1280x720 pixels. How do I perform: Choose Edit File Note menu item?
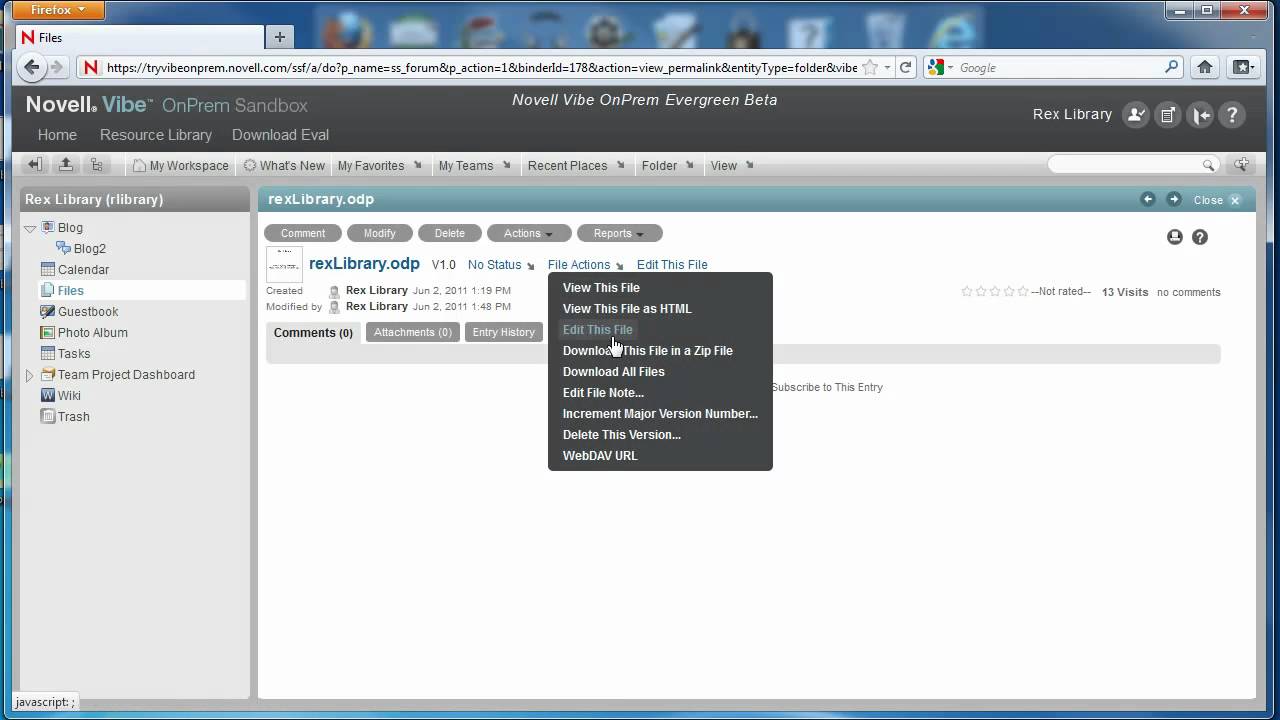click(603, 392)
